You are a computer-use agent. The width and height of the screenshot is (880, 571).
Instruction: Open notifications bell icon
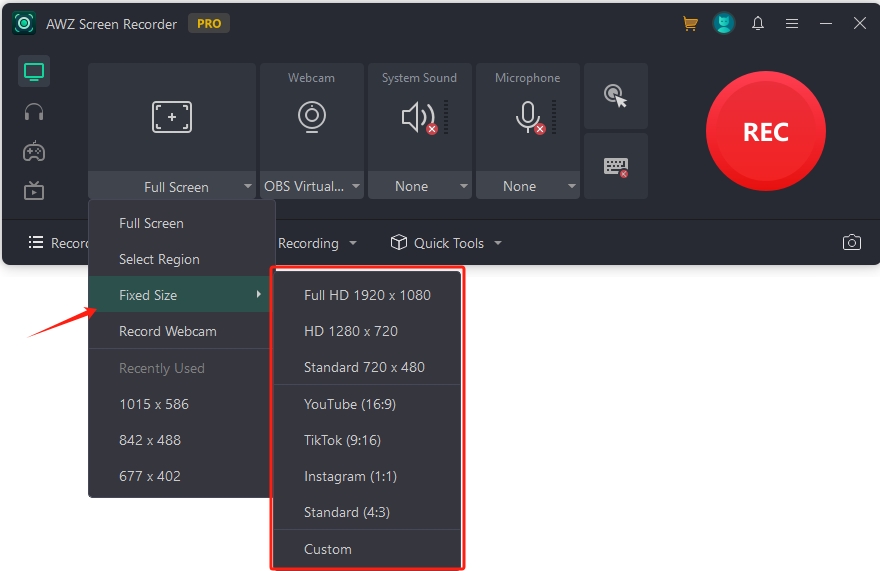pyautogui.click(x=758, y=24)
